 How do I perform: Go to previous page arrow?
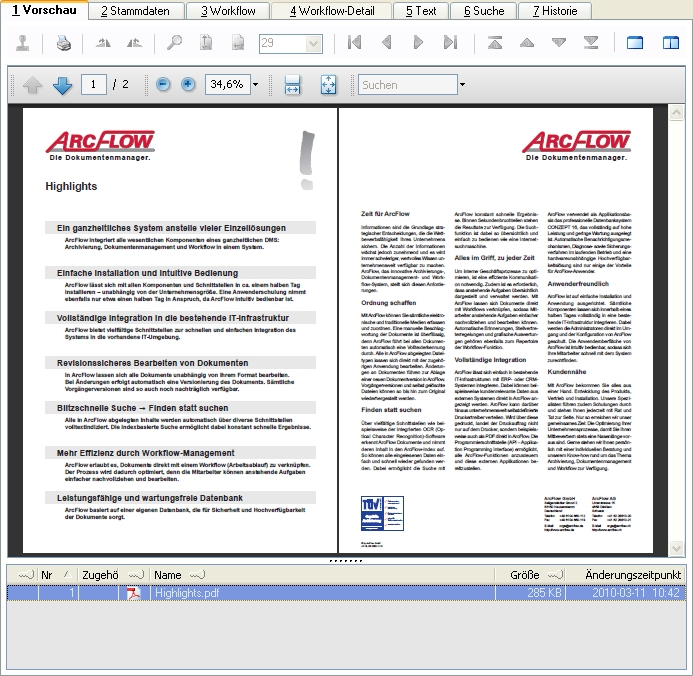tap(386, 42)
